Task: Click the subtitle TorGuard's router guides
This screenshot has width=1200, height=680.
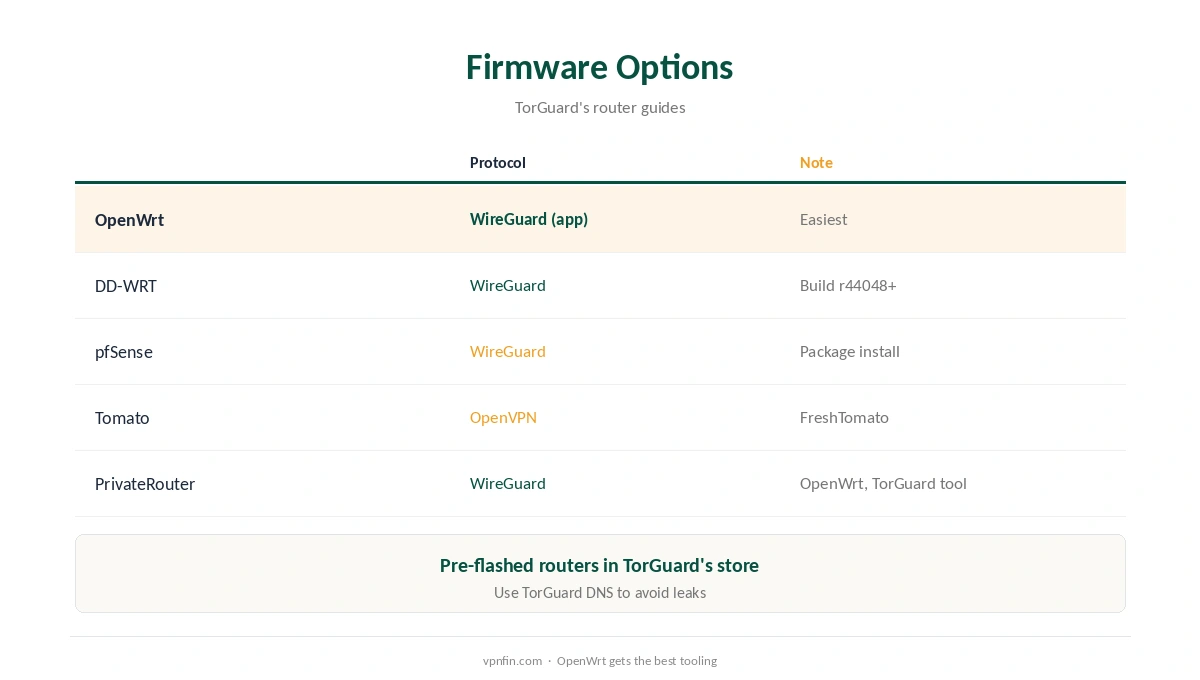Action: 600,107
